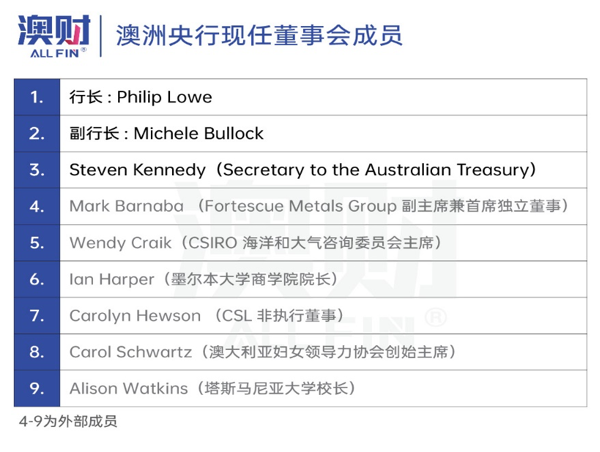Screen dimensions: 600x452
Task: Click Steven Kennedy Treasury Secretary row
Action: (x=323, y=170)
